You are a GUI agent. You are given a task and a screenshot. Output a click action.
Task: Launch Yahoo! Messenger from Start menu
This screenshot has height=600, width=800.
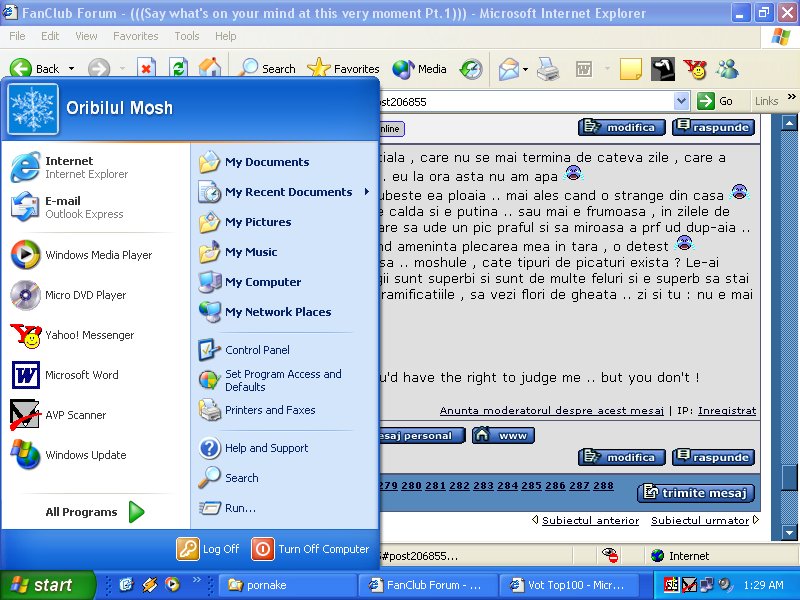click(x=95, y=335)
